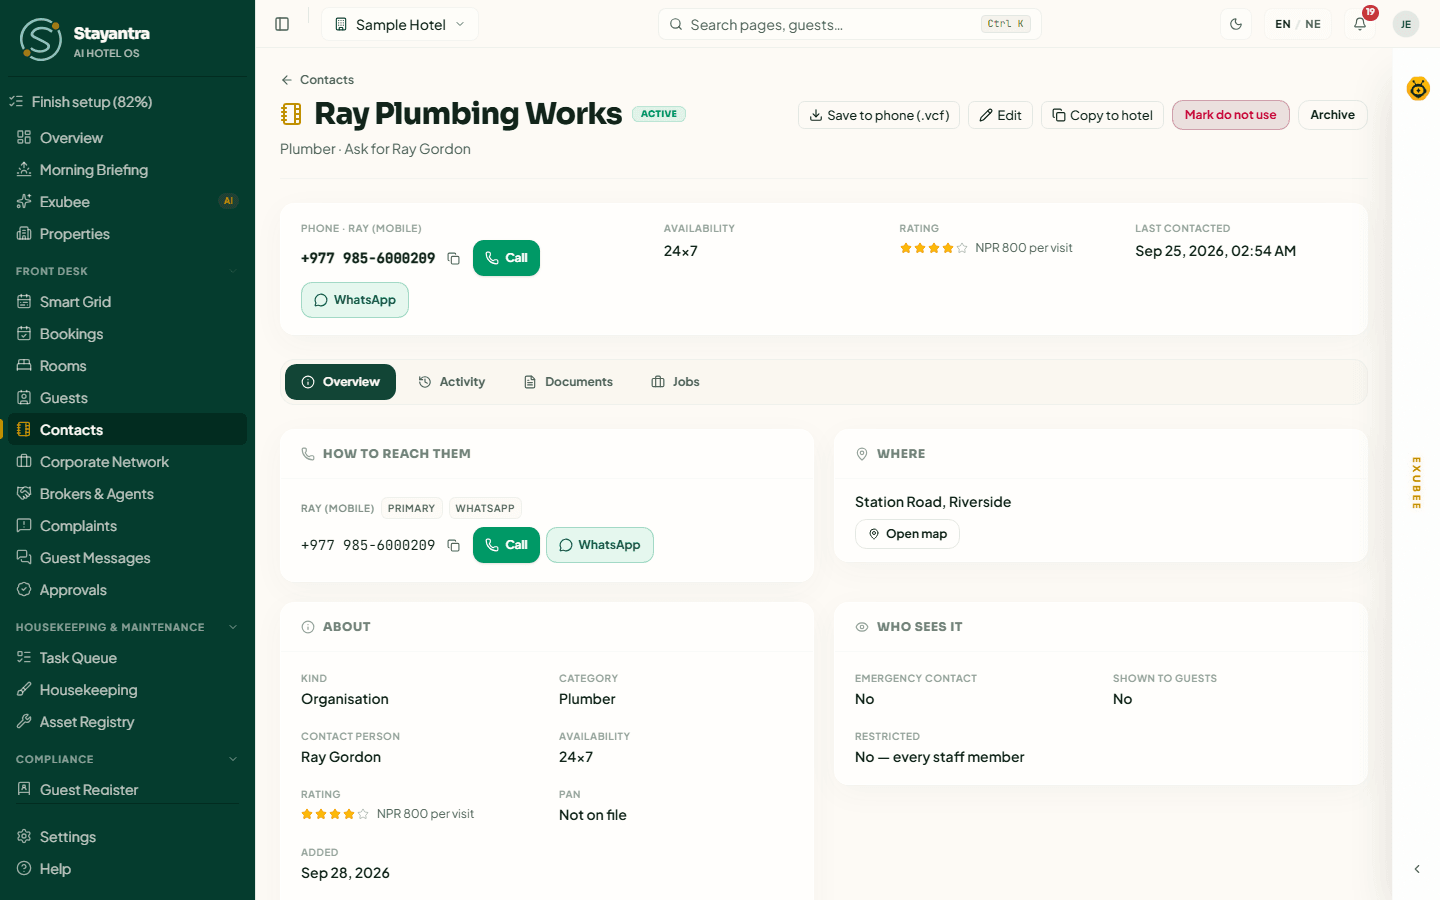The width and height of the screenshot is (1440, 900).
Task: Go to Bookings page
Action: click(127, 334)
